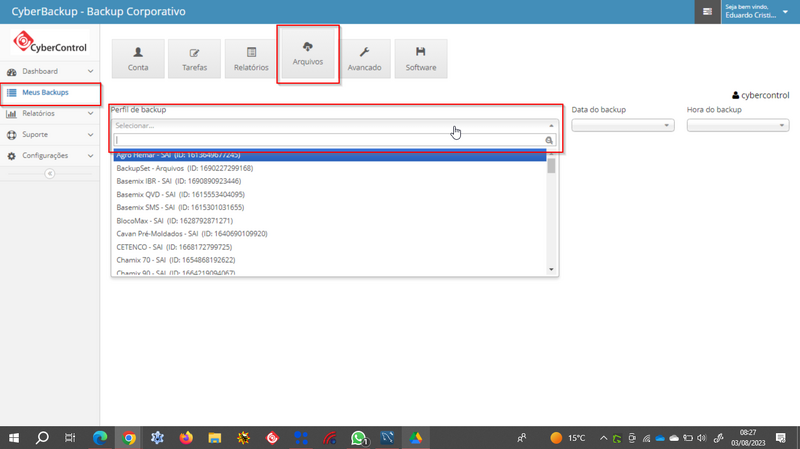This screenshot has width=800, height=449.
Task: Open Firefox from the taskbar
Action: point(186,438)
